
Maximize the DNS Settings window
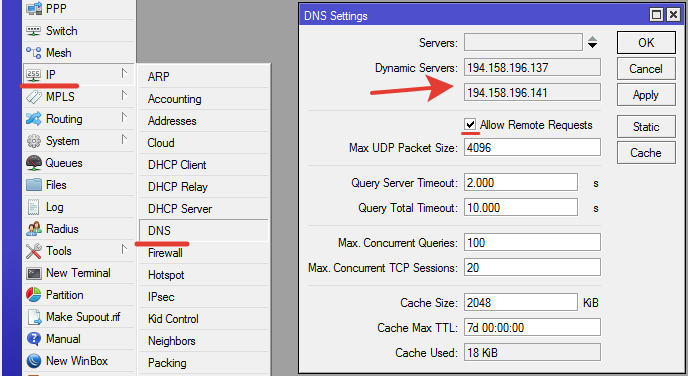[656, 15]
